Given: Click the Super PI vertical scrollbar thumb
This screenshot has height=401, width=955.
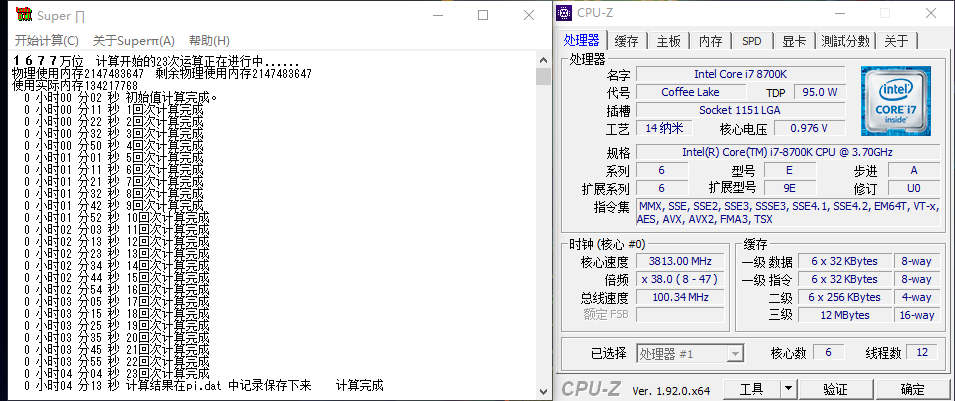Looking at the screenshot, I should (x=543, y=77).
